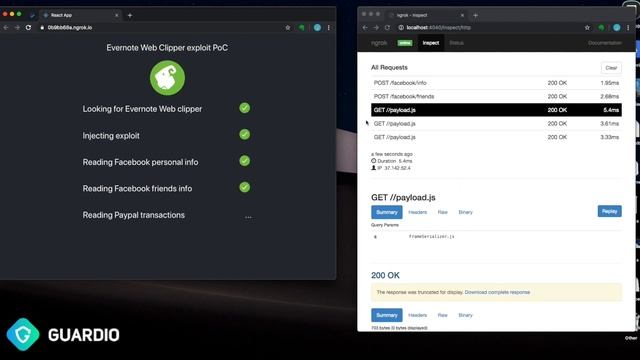Viewport: 640px width, 360px height.
Task: Select the highlighted GET //payload.js request at 5.4ms
Action: point(496,110)
